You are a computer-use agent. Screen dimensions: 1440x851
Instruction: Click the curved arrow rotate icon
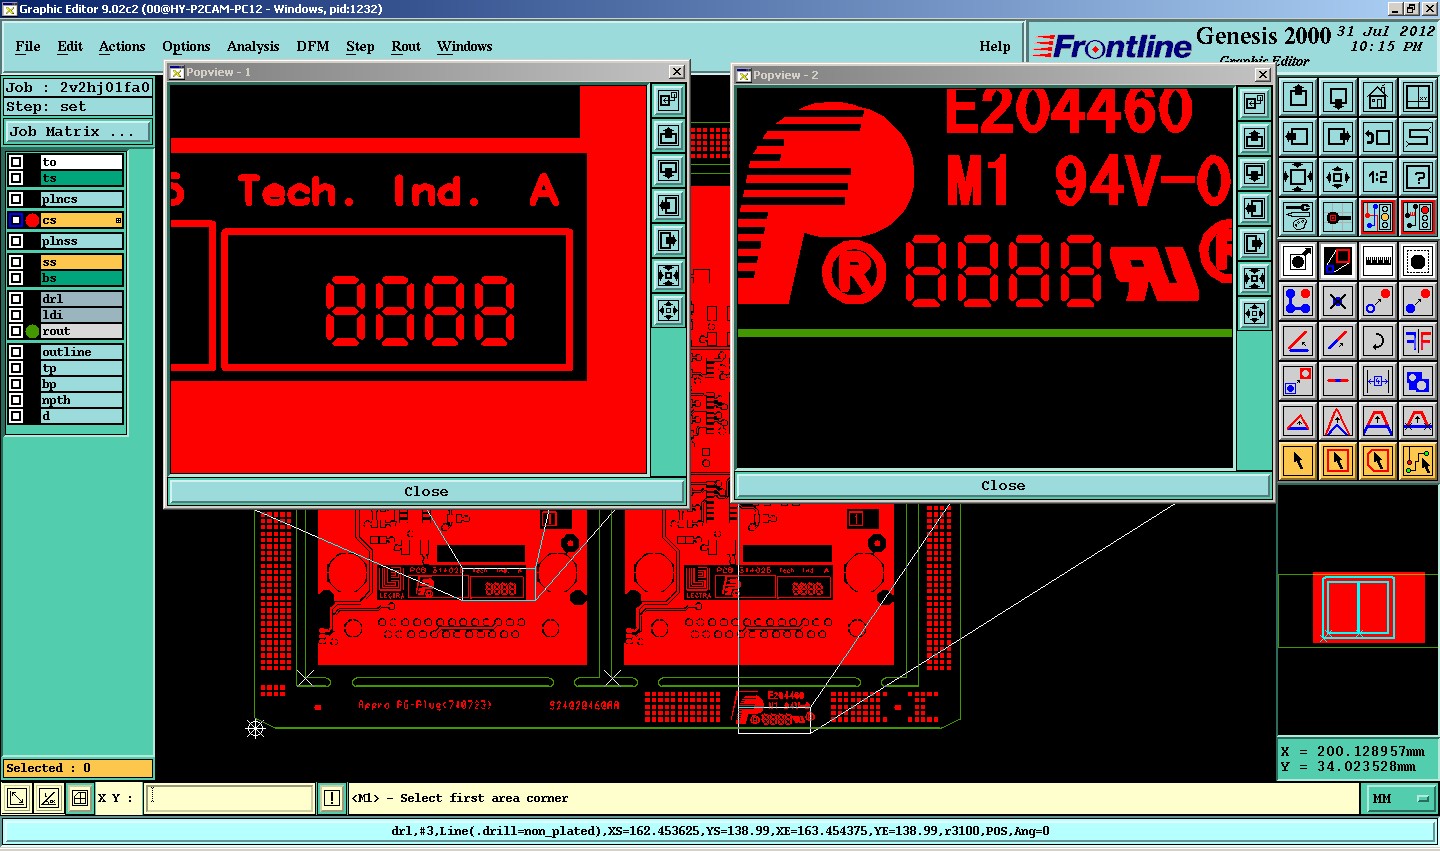pyautogui.click(x=1378, y=341)
